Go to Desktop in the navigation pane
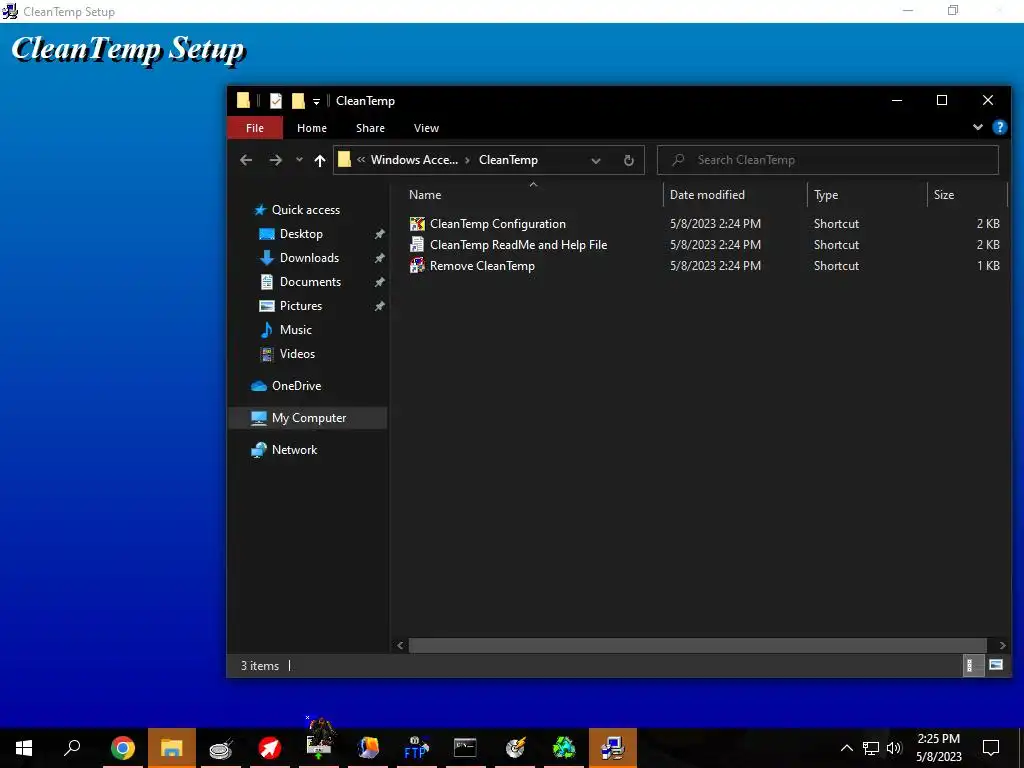The height and width of the screenshot is (768, 1024). (x=301, y=234)
